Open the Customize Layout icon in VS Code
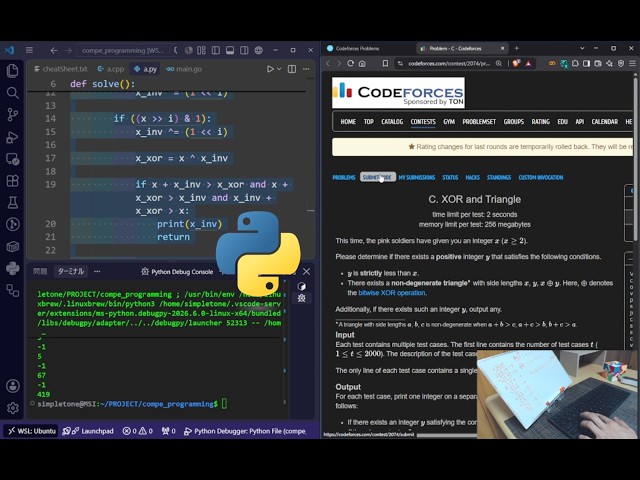 click(202, 50)
